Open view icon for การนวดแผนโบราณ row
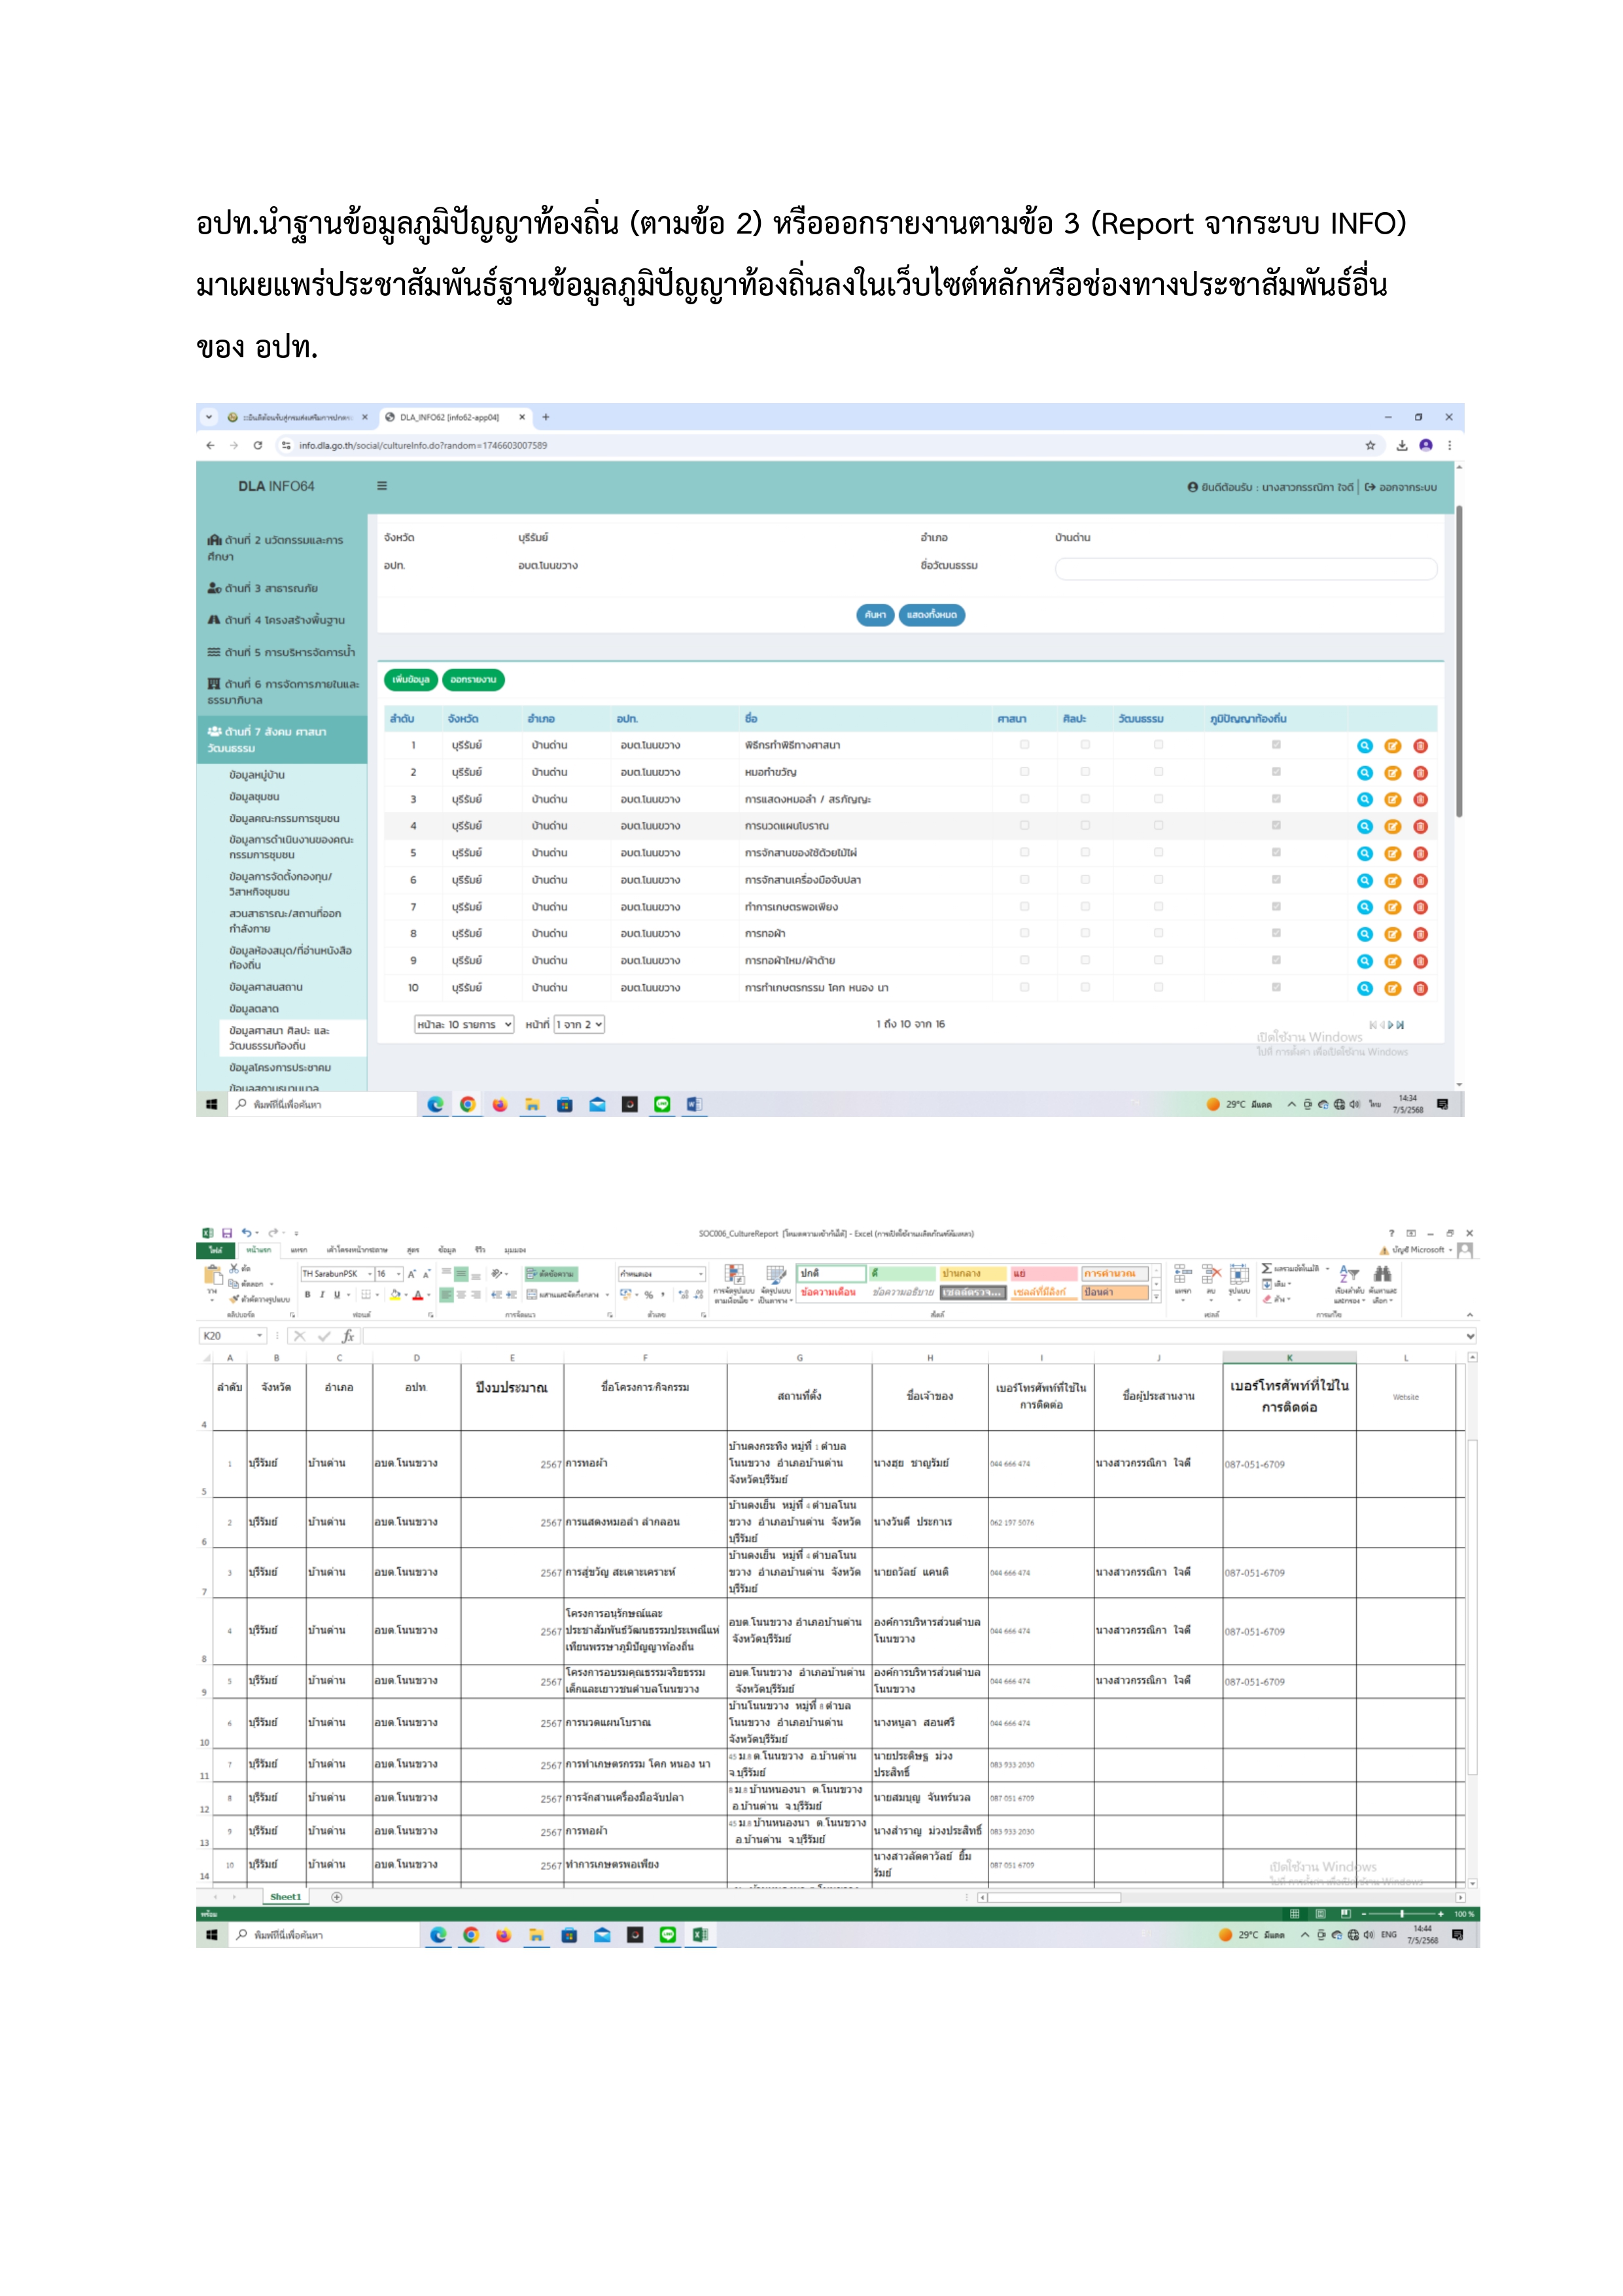This screenshot has height=2296, width=1623. (x=1364, y=827)
